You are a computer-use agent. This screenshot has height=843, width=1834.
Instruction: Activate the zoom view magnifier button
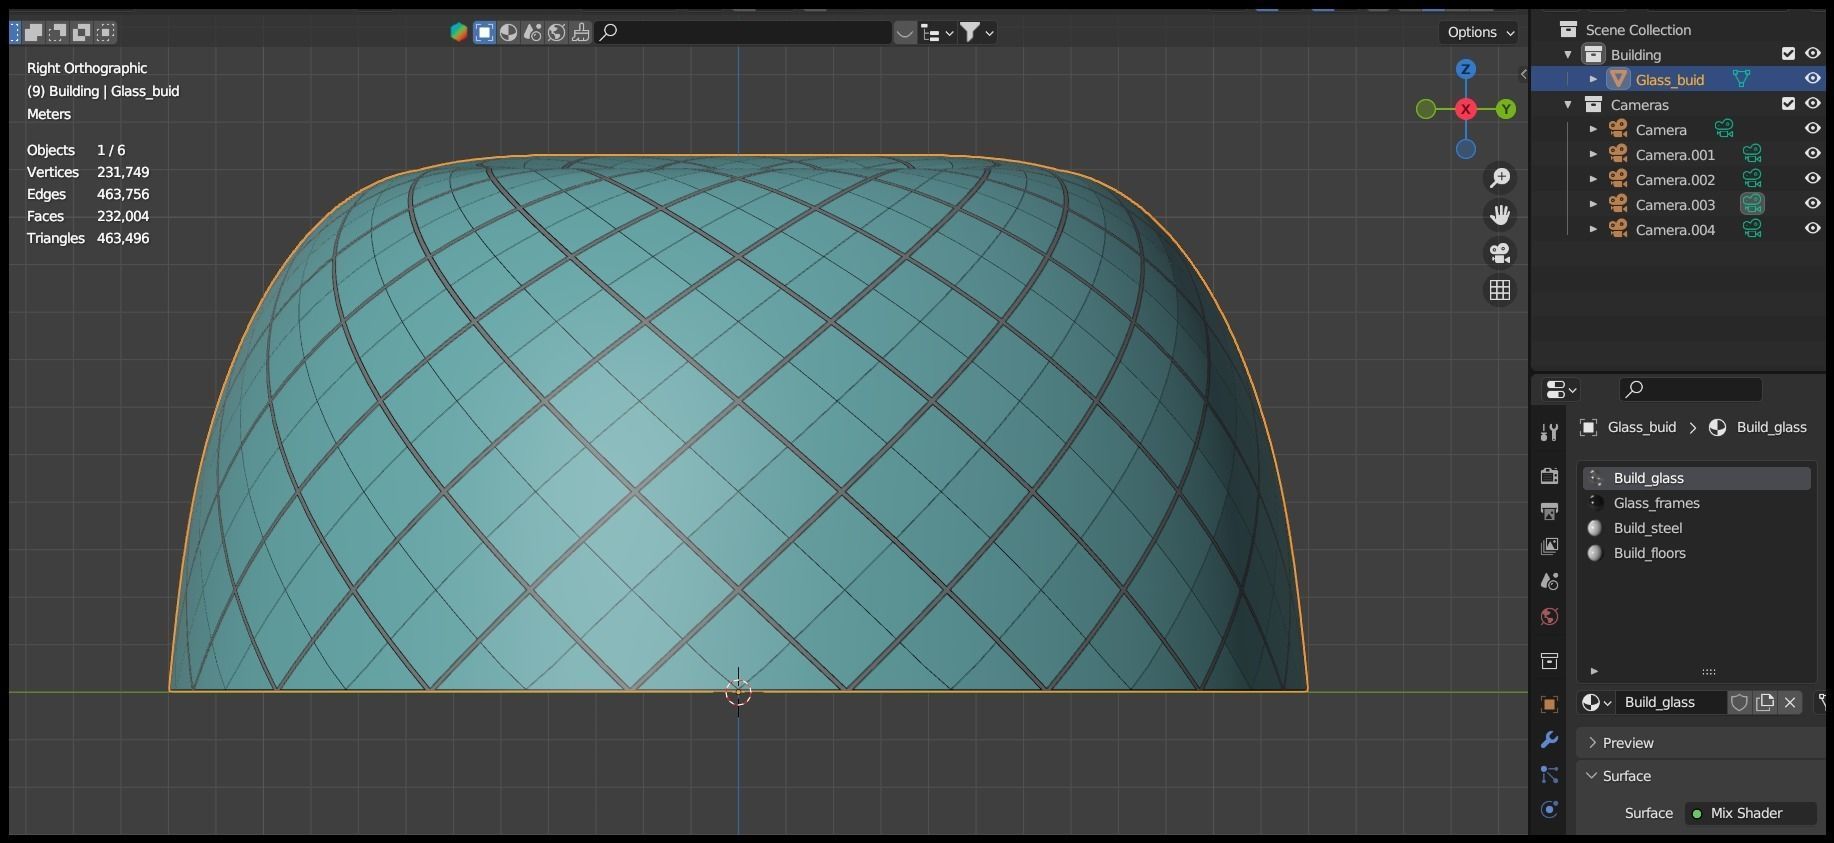[1500, 178]
